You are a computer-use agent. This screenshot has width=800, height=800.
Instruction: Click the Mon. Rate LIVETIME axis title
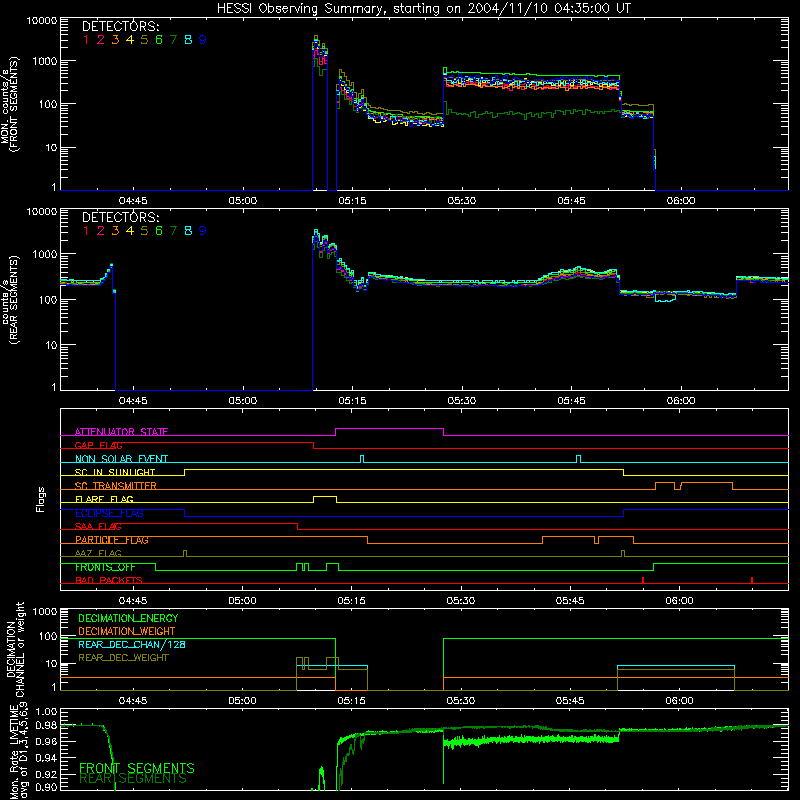(19, 753)
